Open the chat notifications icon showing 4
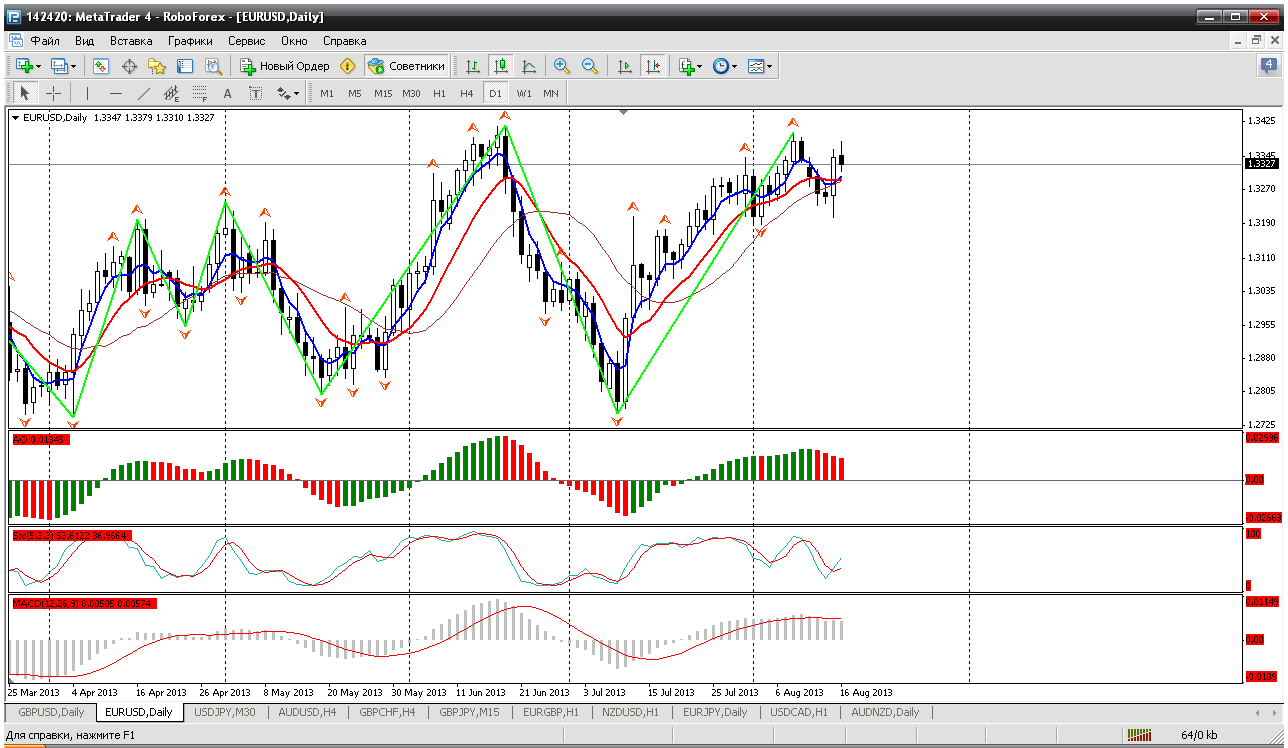This screenshot has height=748, width=1288. tap(1268, 66)
